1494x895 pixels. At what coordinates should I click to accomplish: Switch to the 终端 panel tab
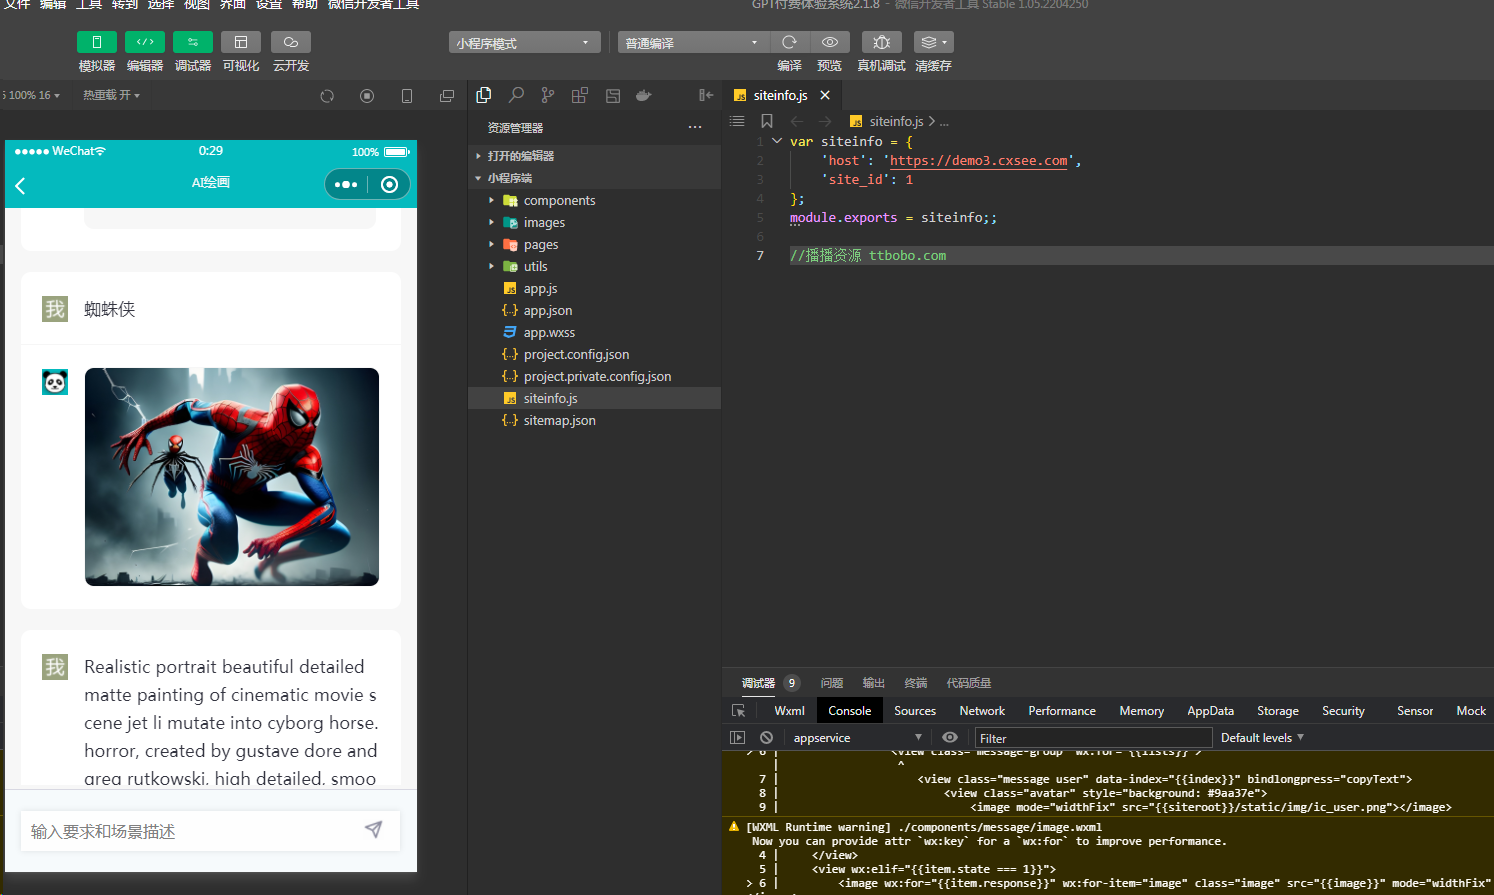click(x=916, y=683)
